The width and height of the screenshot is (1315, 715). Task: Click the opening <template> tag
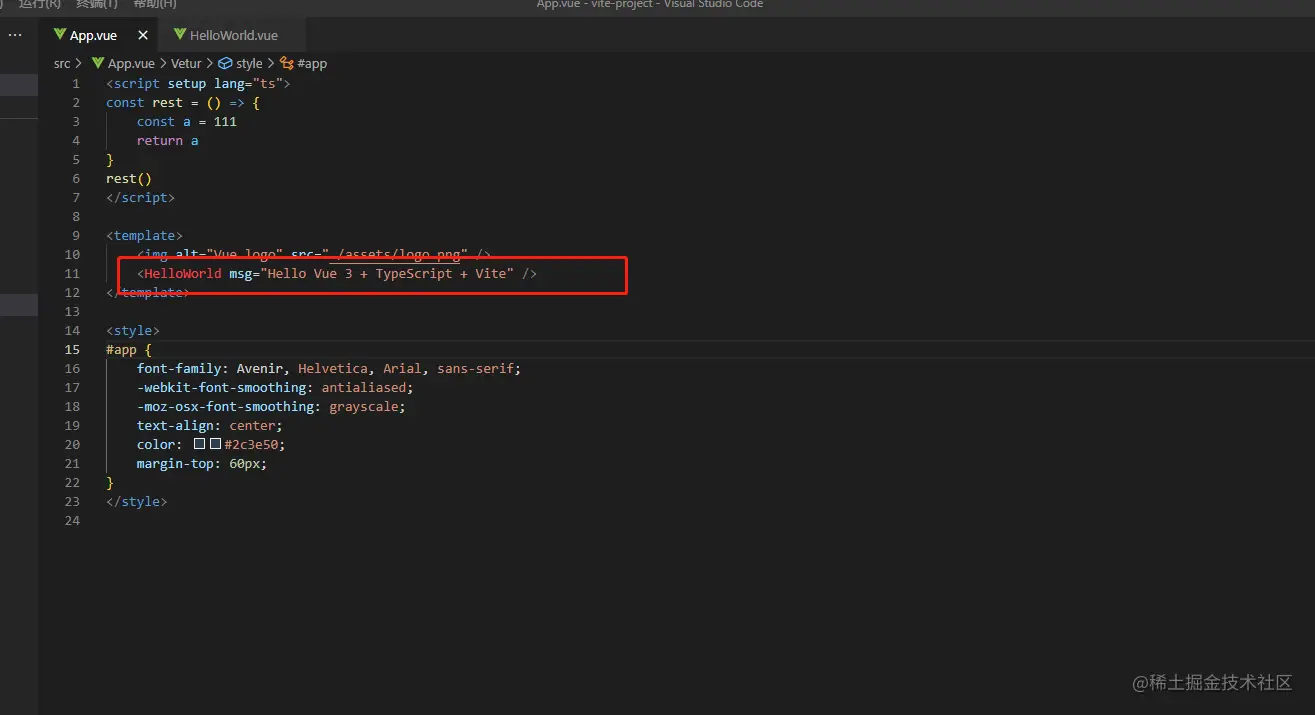tap(145, 235)
